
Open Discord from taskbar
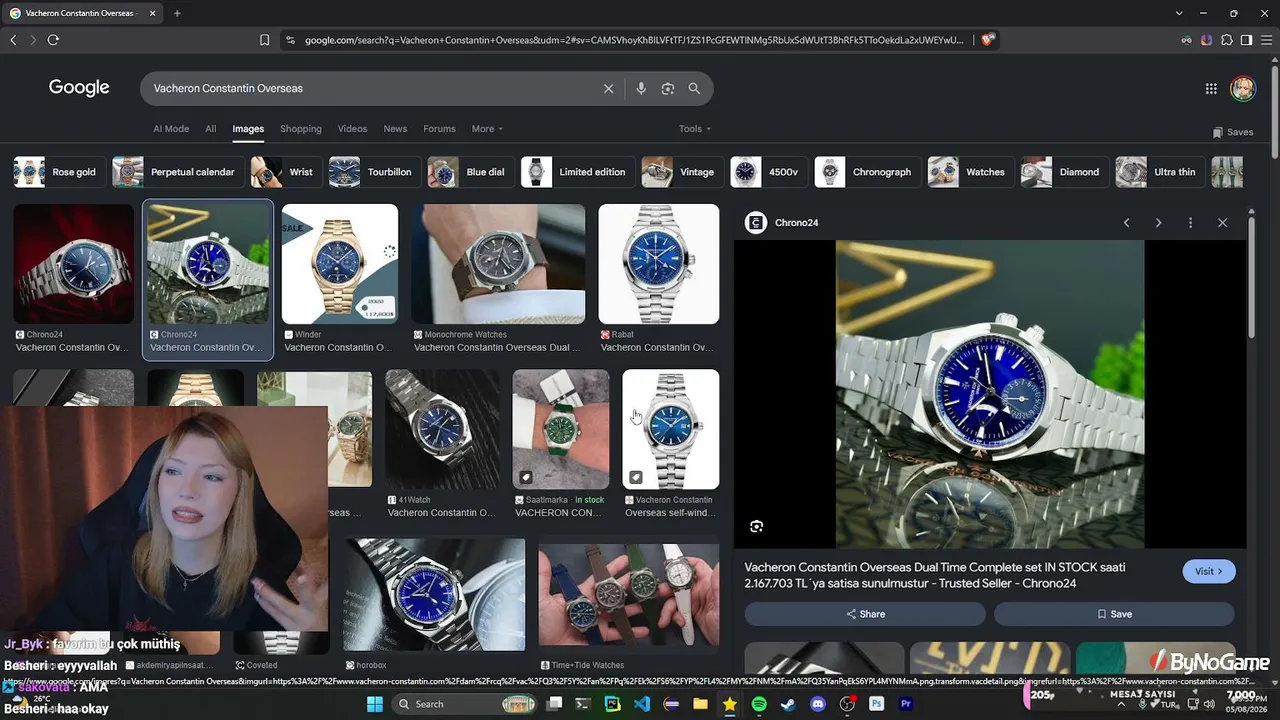point(818,704)
